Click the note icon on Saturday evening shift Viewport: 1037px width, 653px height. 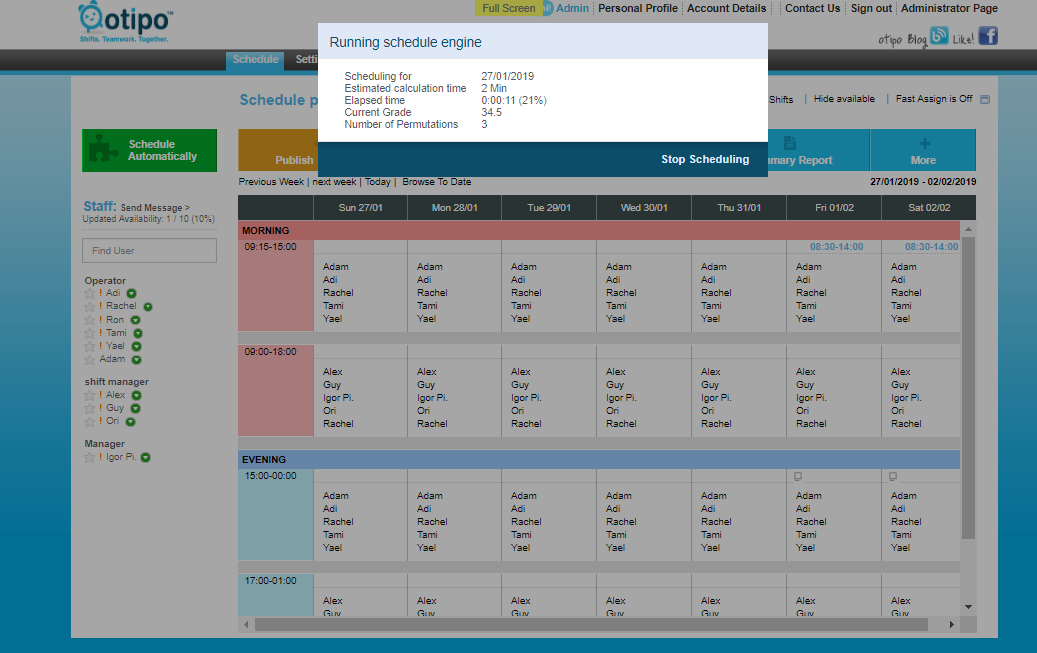point(892,476)
